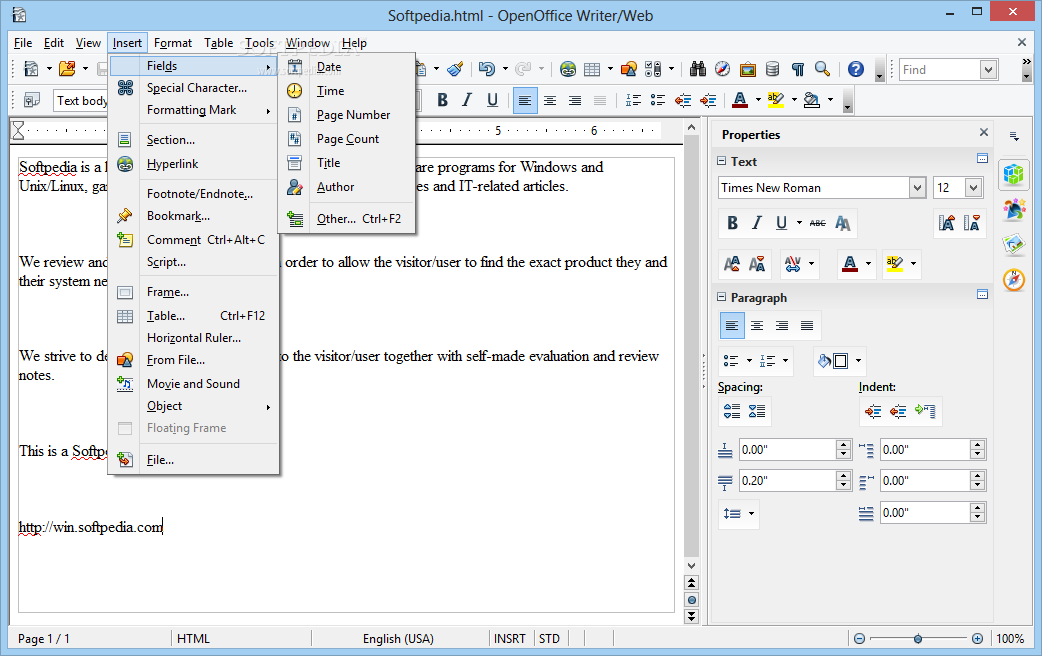Choose Special Character menu entry
Image resolution: width=1042 pixels, height=656 pixels.
pos(193,88)
